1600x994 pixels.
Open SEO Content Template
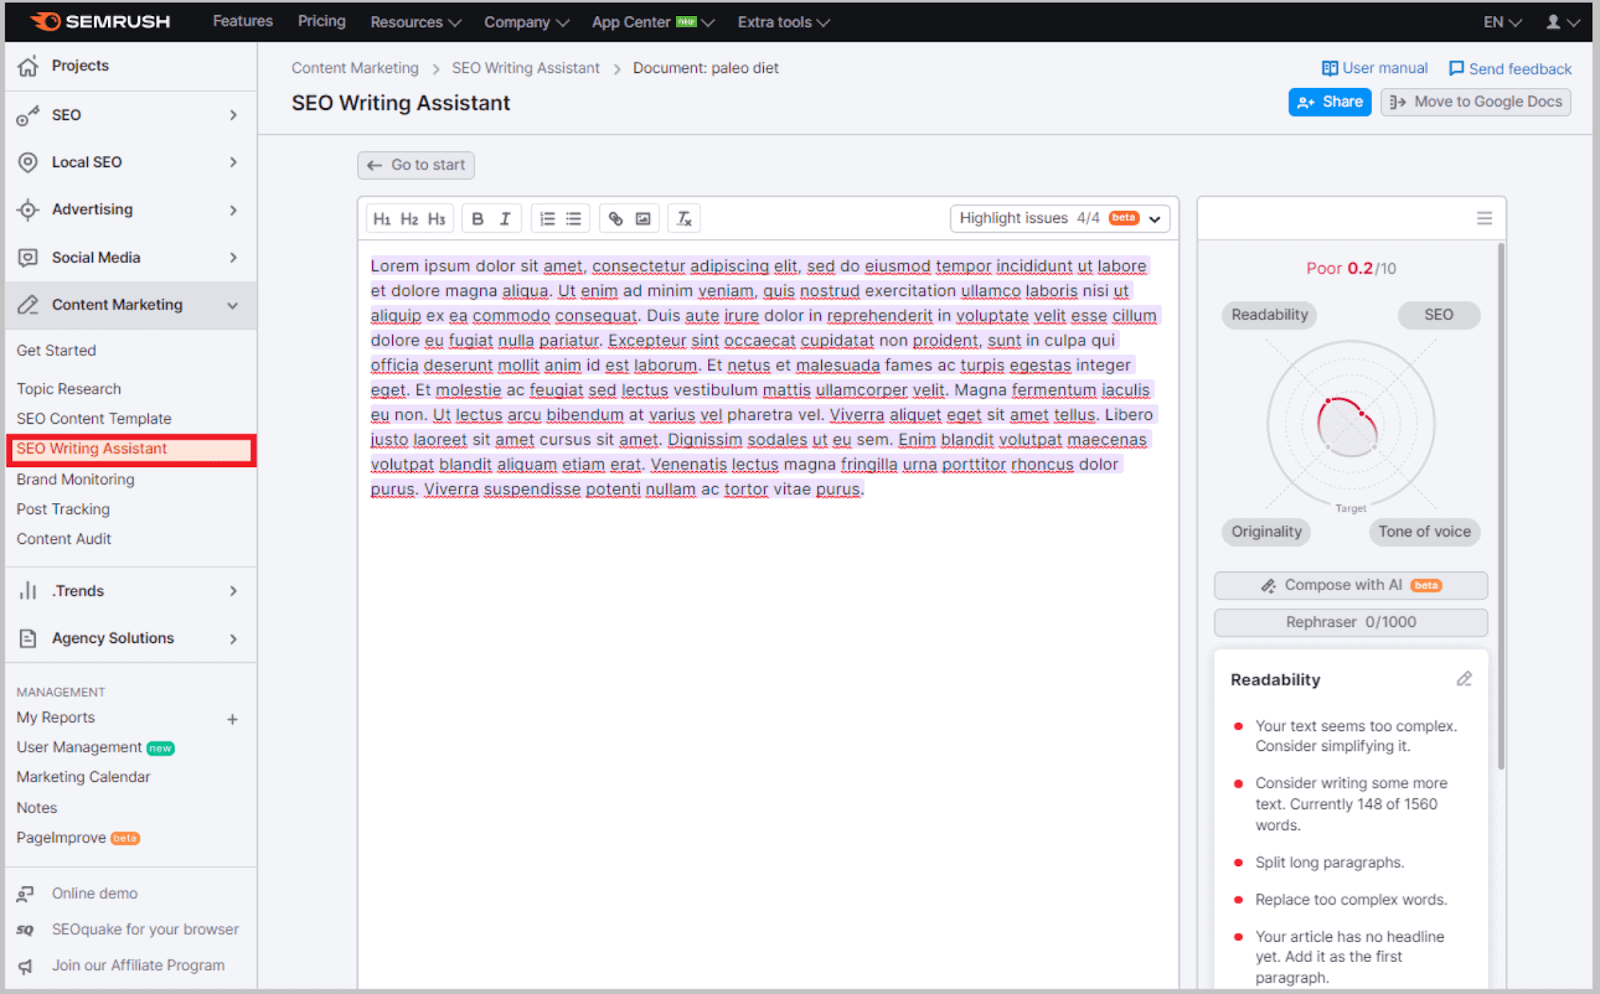94,419
